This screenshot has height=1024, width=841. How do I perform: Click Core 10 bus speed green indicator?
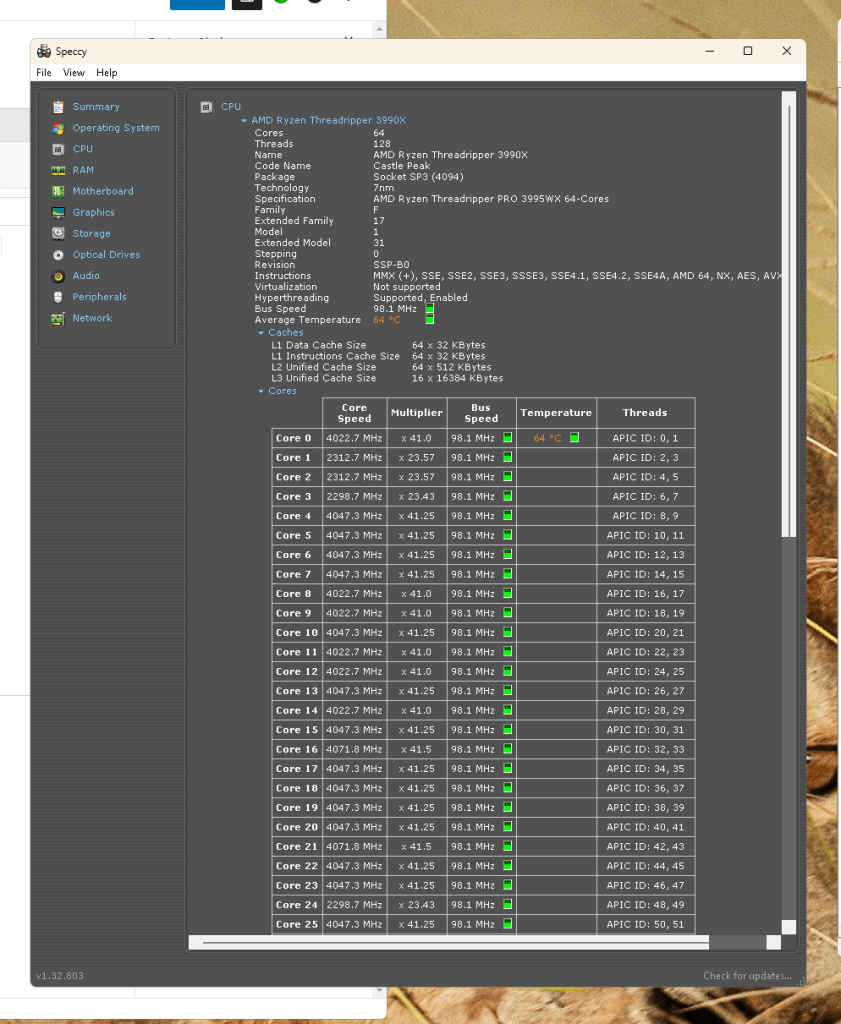point(507,632)
